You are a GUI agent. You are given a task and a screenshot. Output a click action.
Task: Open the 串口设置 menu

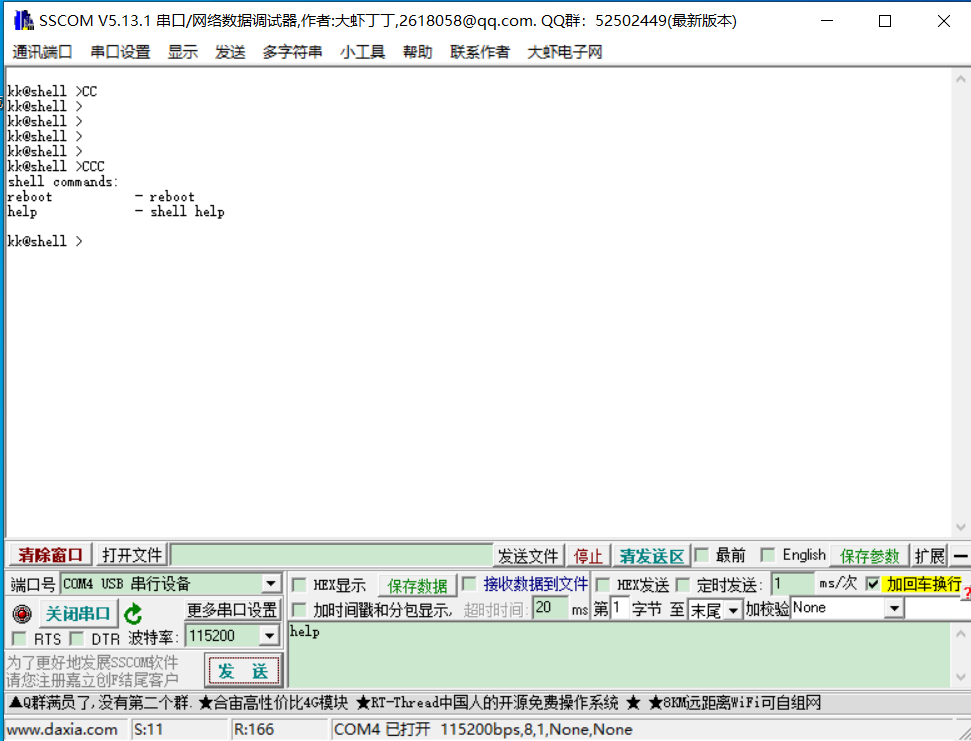coord(120,52)
